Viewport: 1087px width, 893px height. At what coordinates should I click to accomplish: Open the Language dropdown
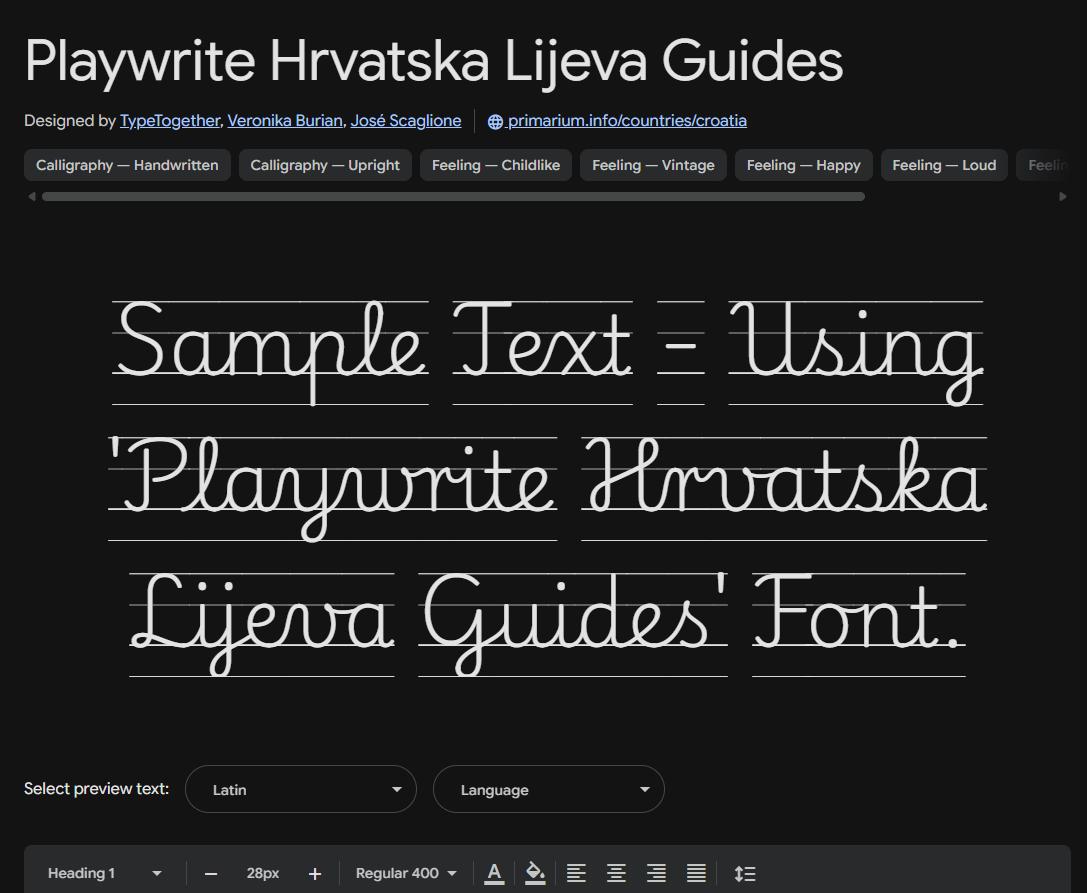548,789
